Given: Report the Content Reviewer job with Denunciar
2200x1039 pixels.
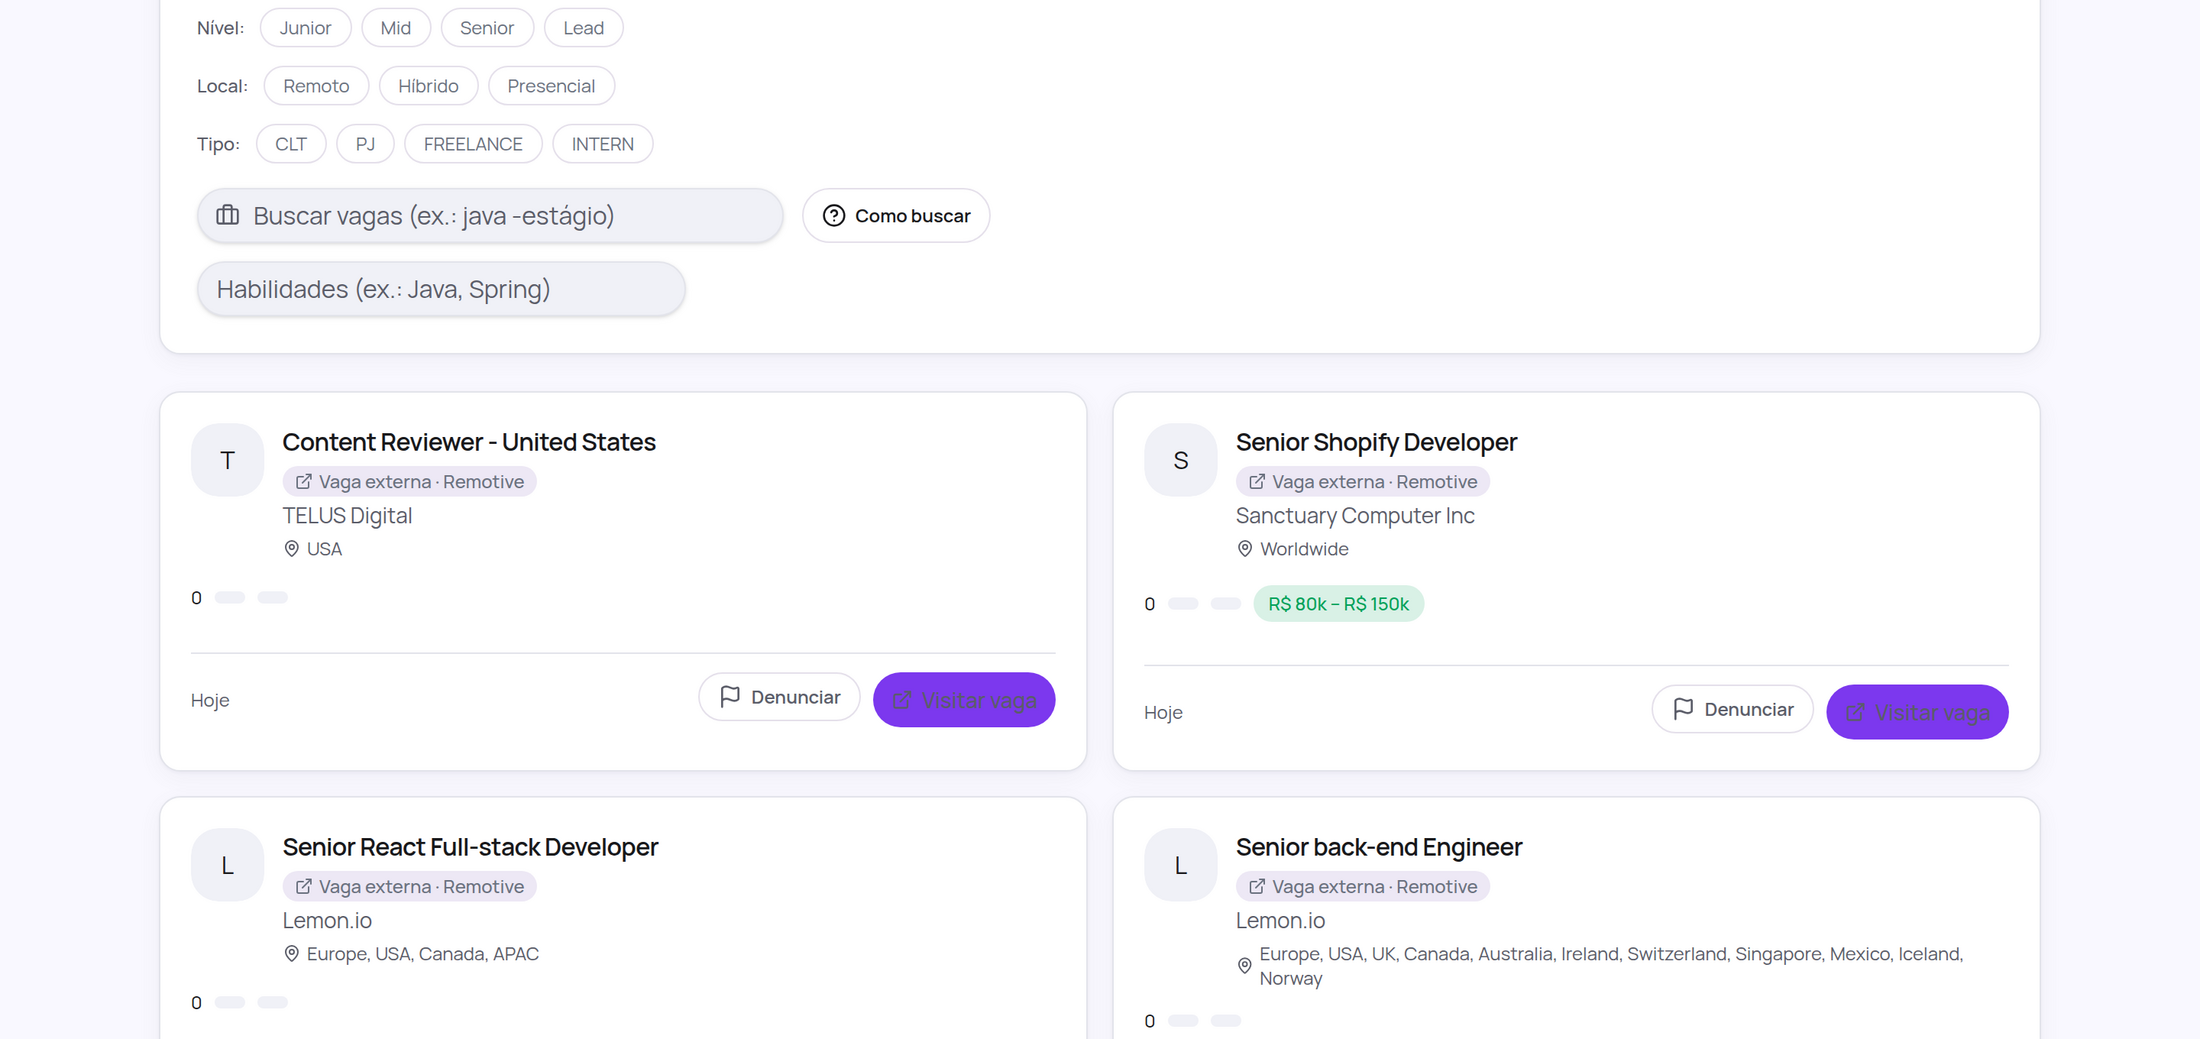Looking at the screenshot, I should click(x=779, y=697).
